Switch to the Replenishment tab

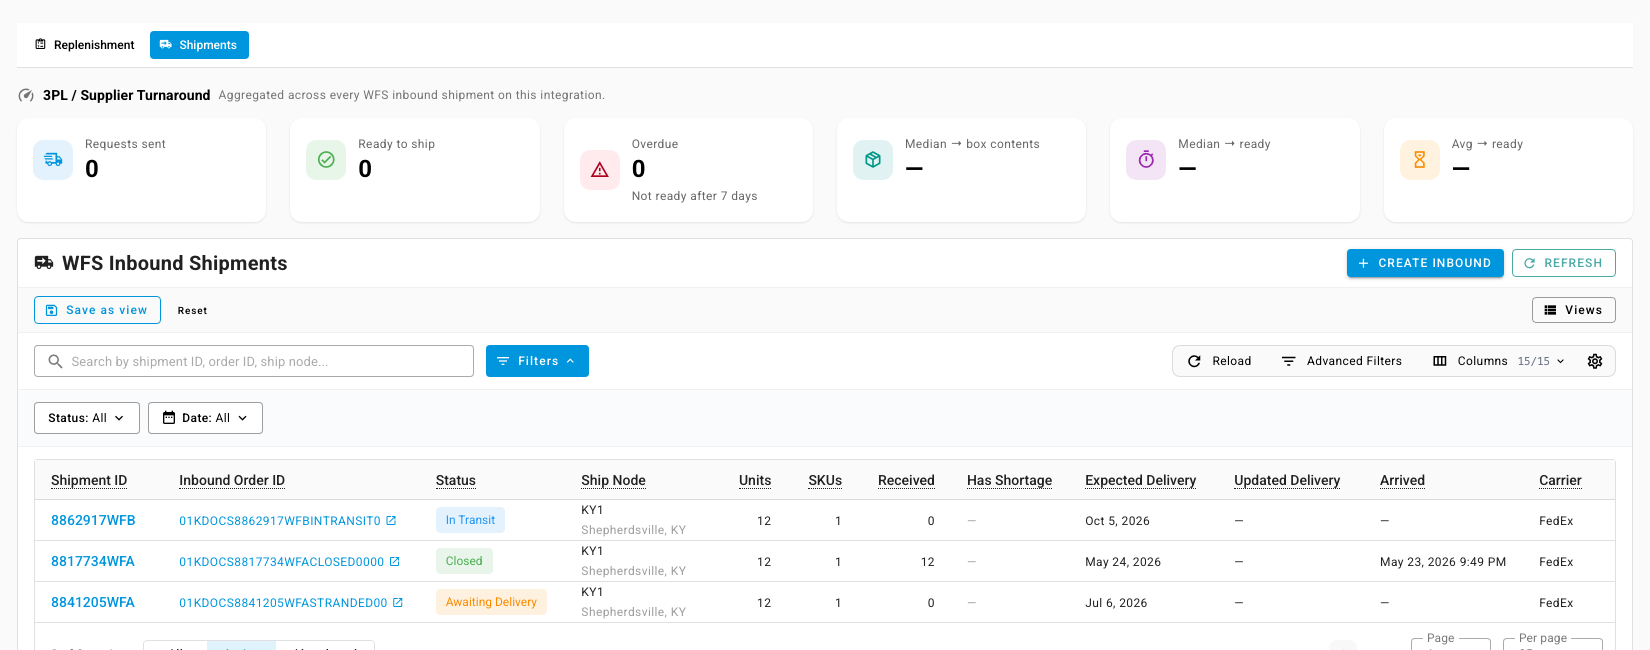[85, 45]
